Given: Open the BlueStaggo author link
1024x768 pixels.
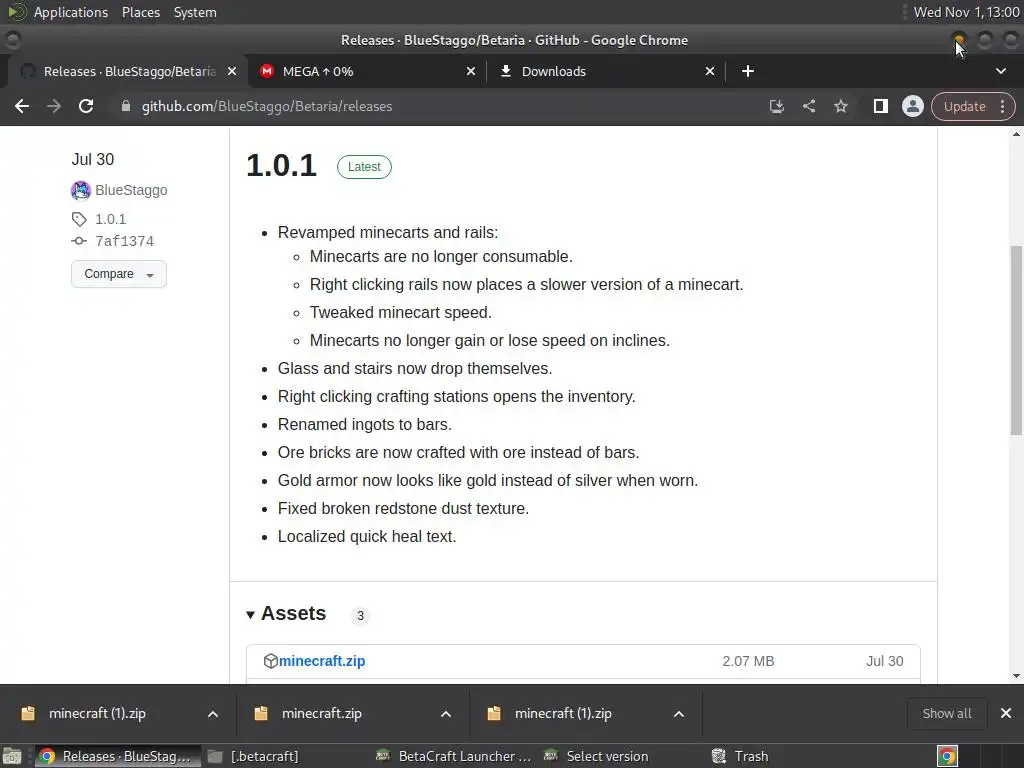Looking at the screenshot, I should point(131,190).
